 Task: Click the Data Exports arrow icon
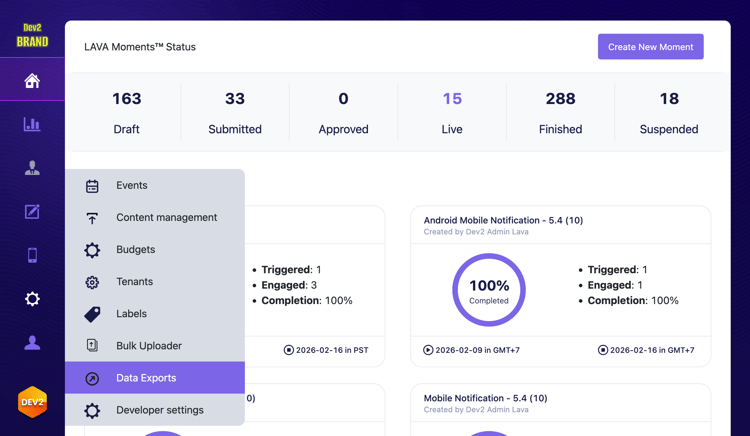[x=92, y=379]
